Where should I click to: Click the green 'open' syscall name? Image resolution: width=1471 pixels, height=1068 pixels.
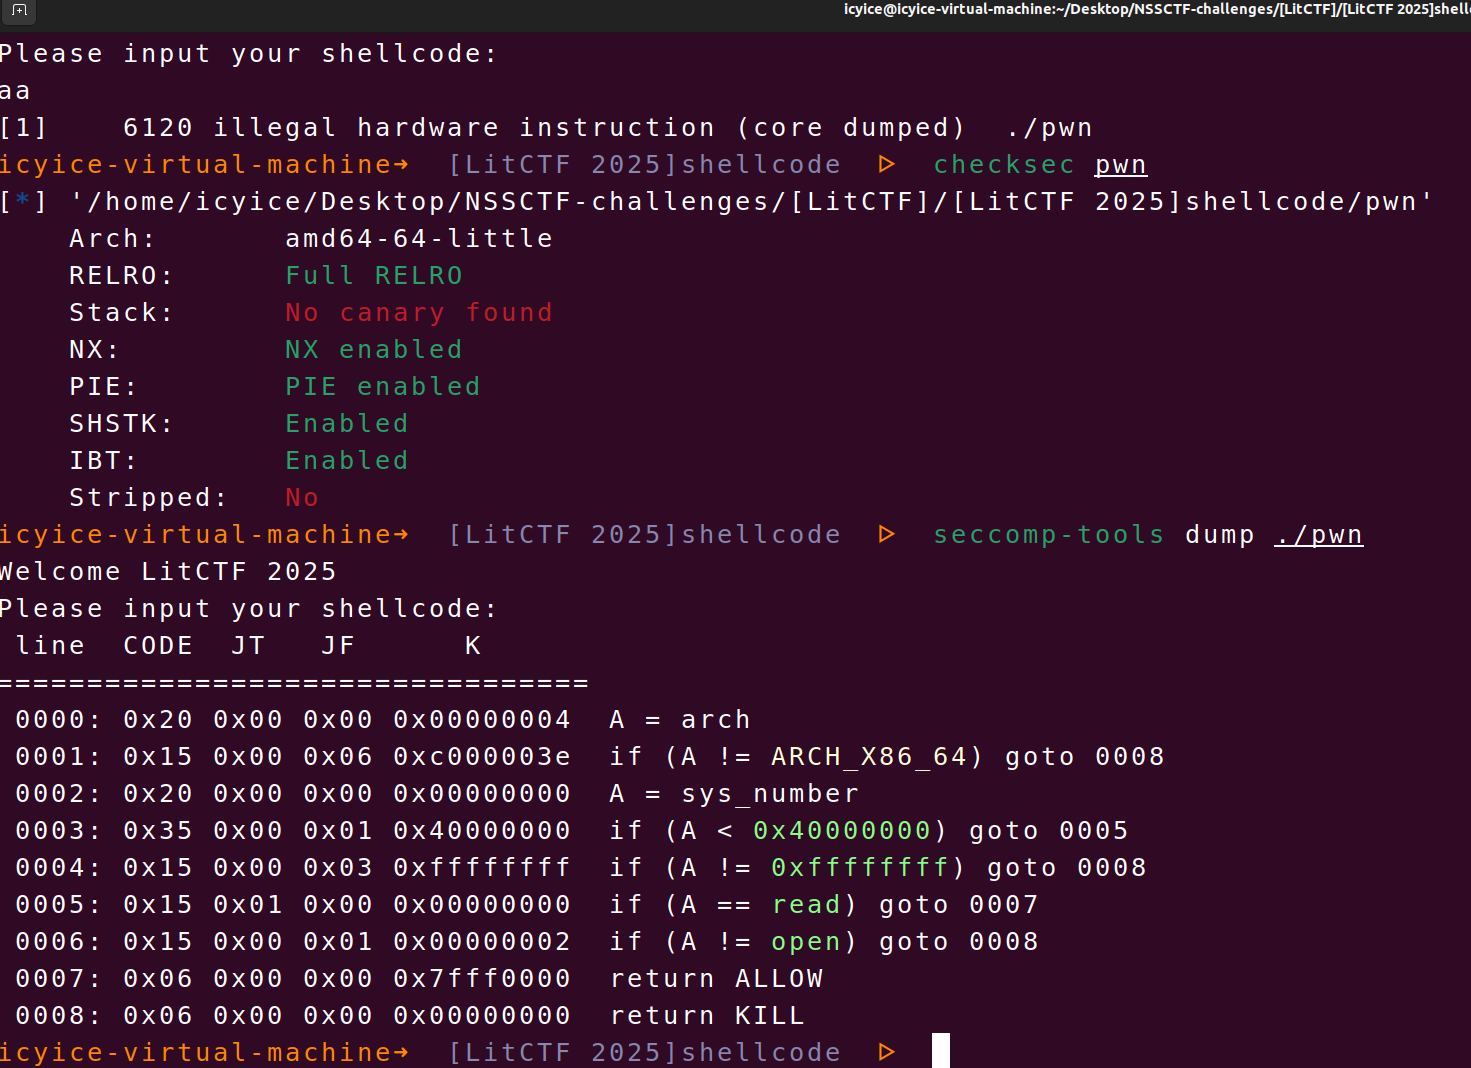click(x=806, y=941)
